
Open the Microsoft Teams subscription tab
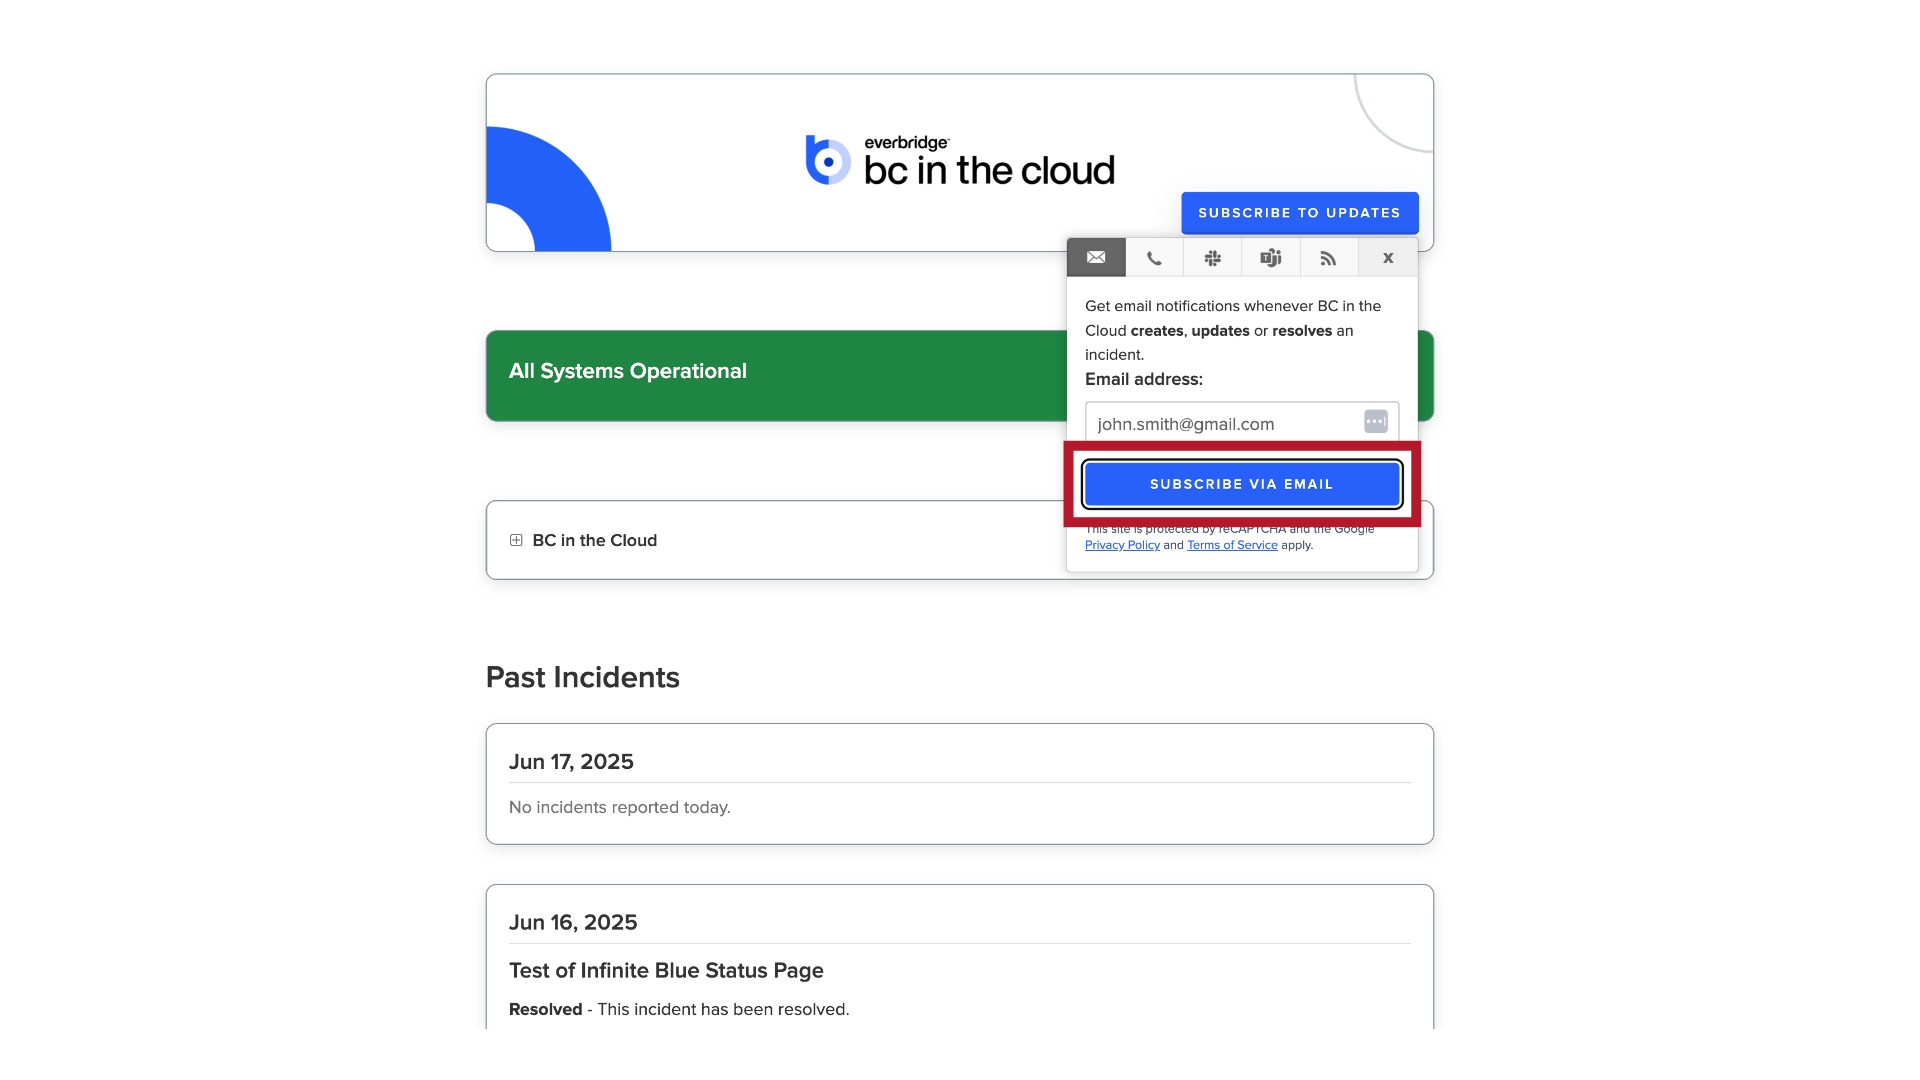(1270, 258)
